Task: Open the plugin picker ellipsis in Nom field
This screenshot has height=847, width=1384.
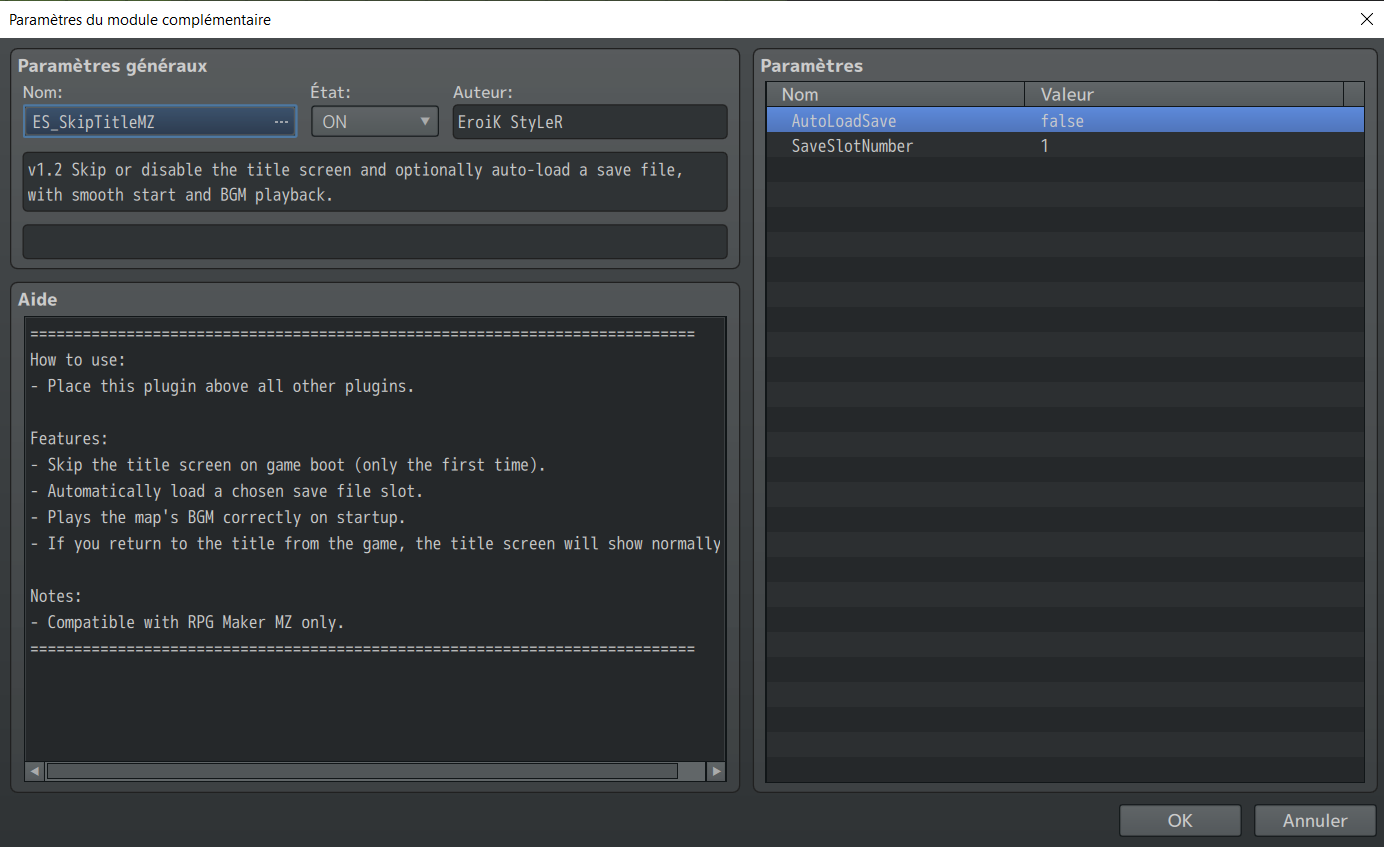Action: [x=281, y=122]
